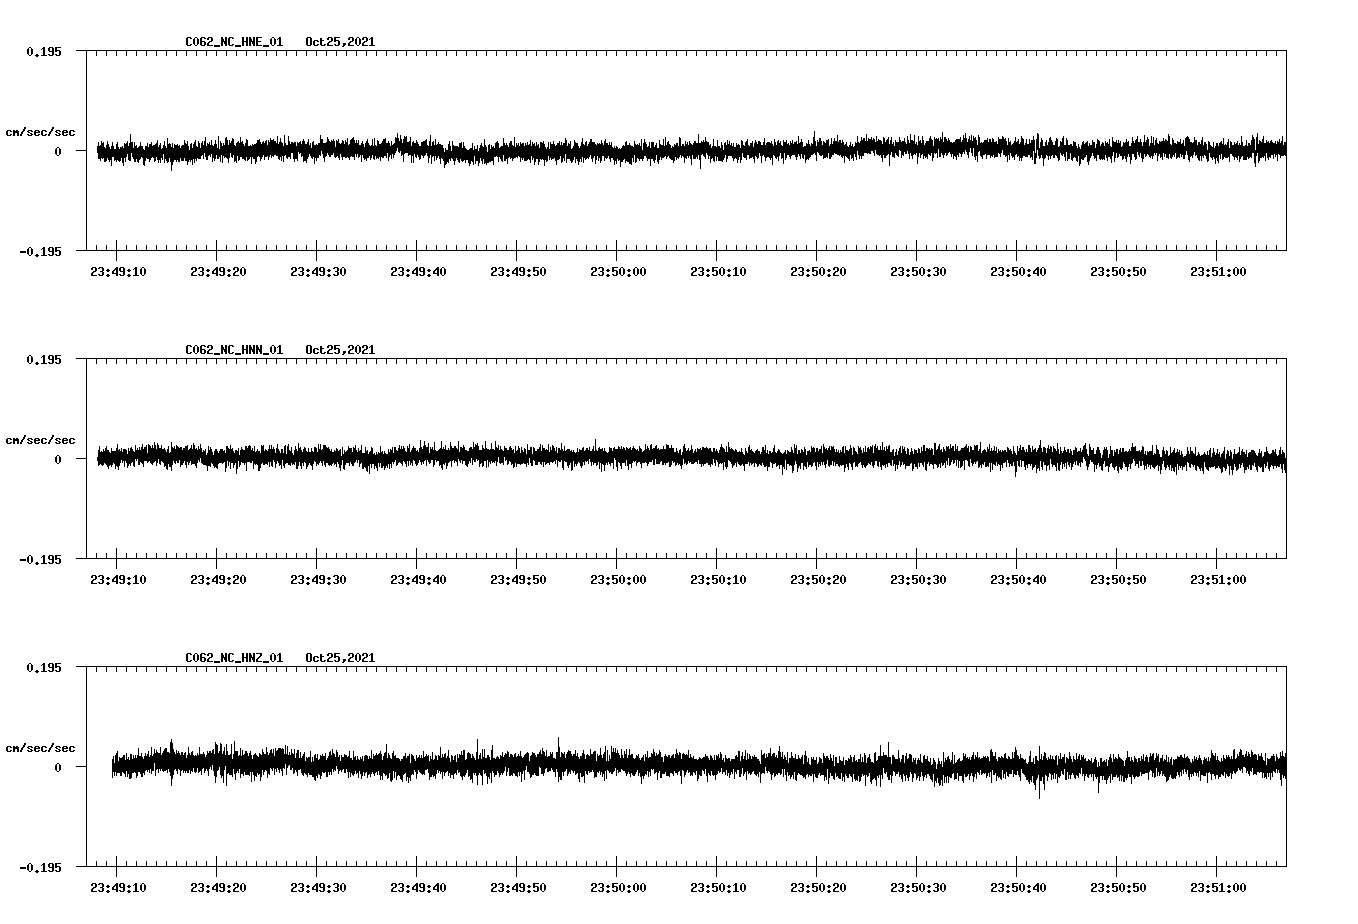Click the Oct25,2021 date on the HNN plot
The image size is (1358, 924).
coord(340,350)
